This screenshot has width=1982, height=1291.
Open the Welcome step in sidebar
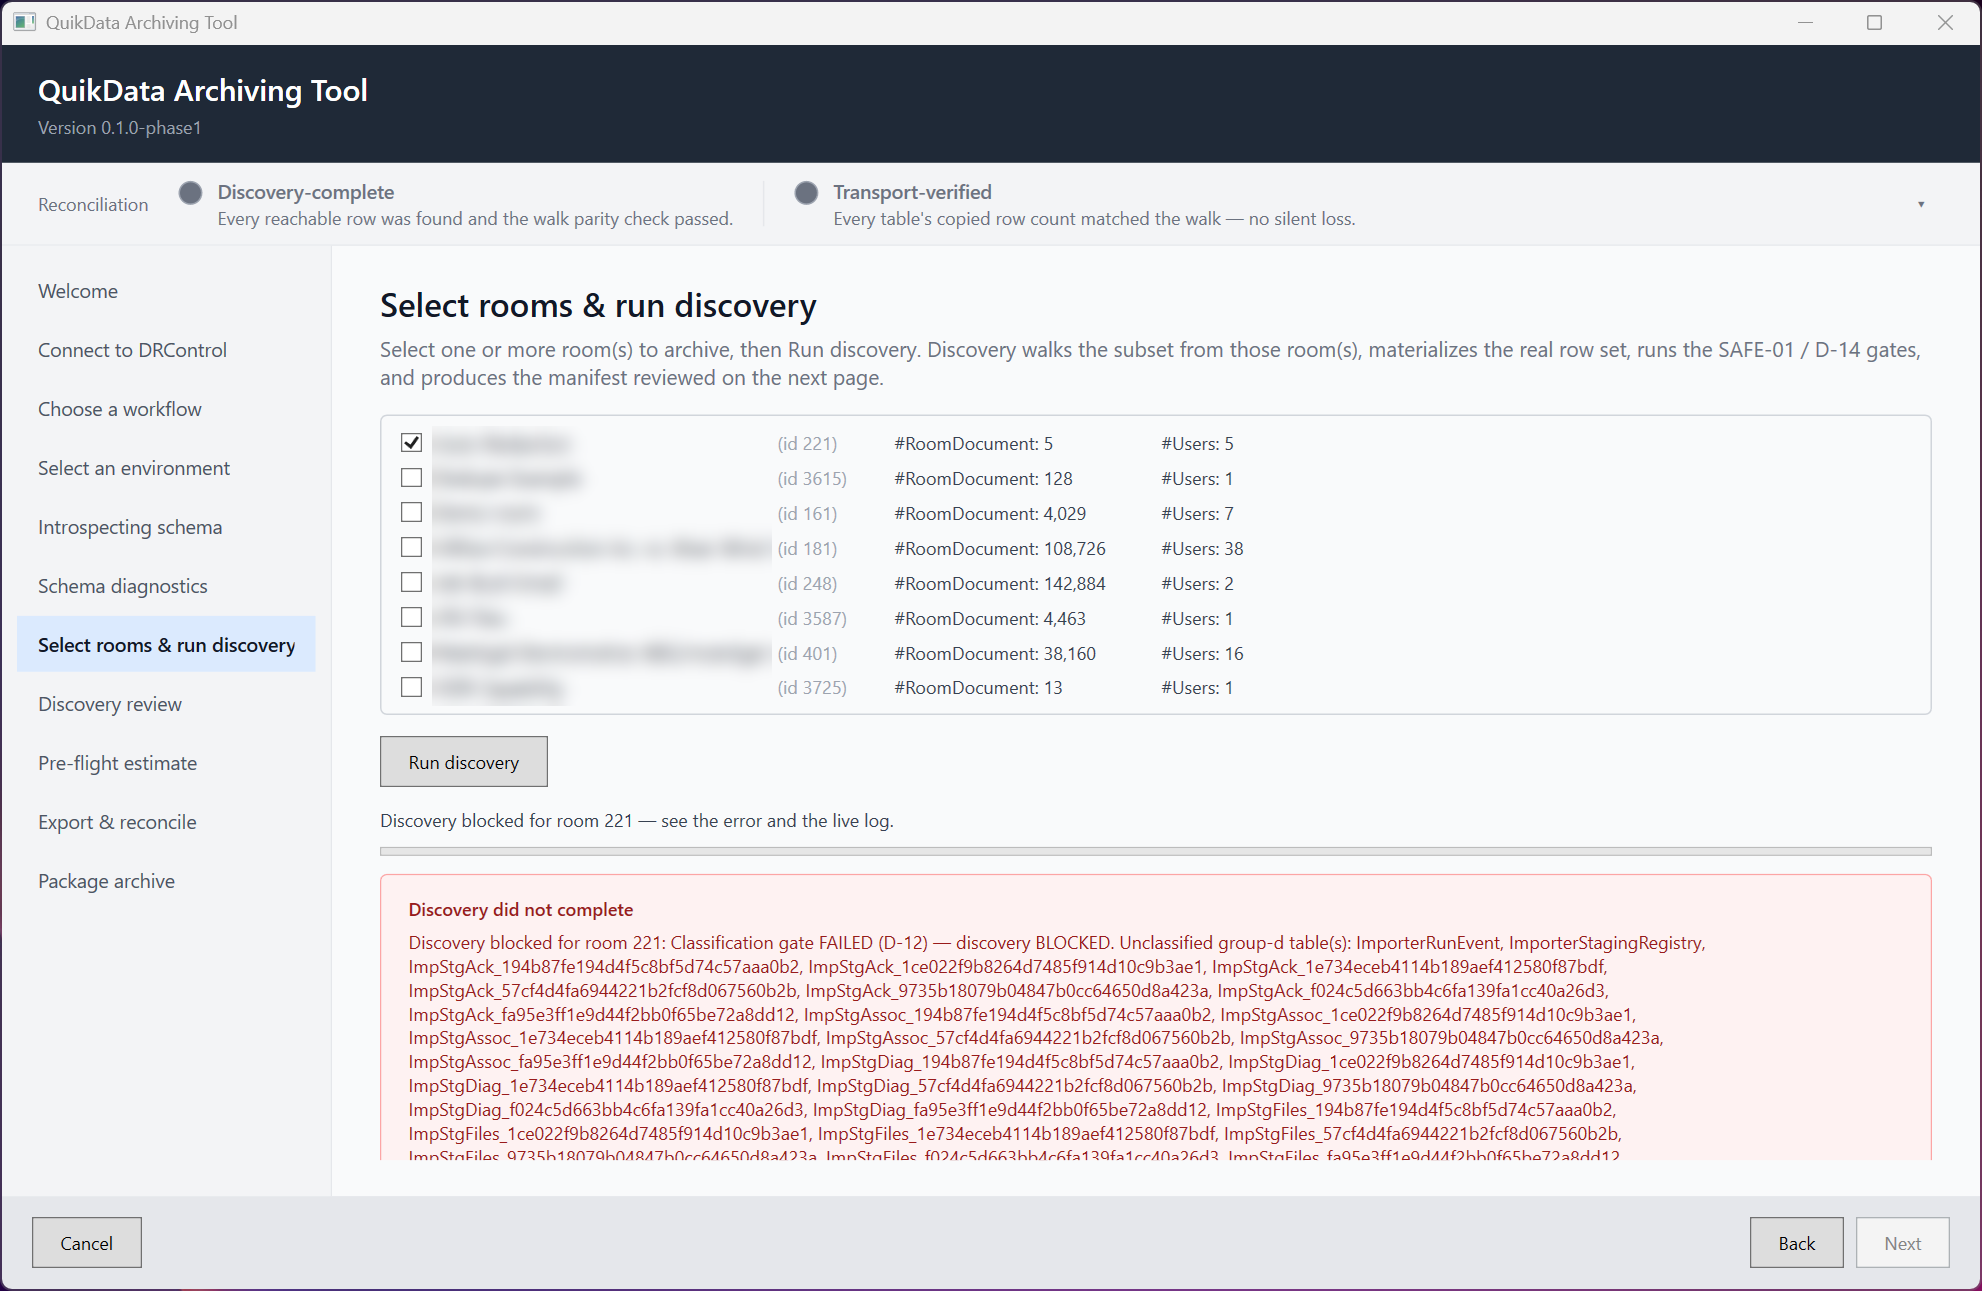click(x=166, y=291)
